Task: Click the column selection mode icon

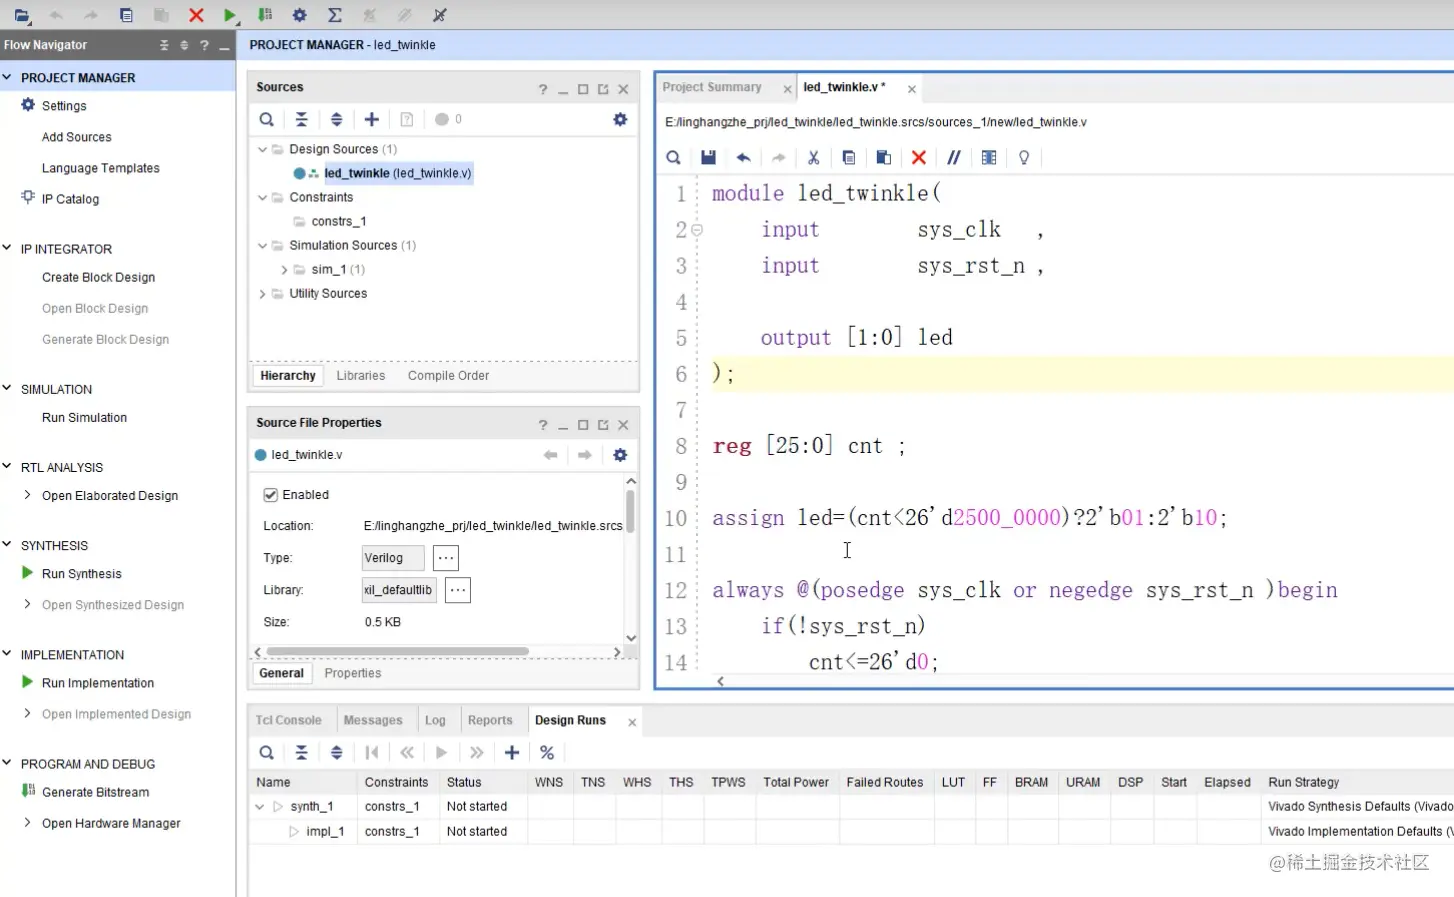Action: coord(989,157)
